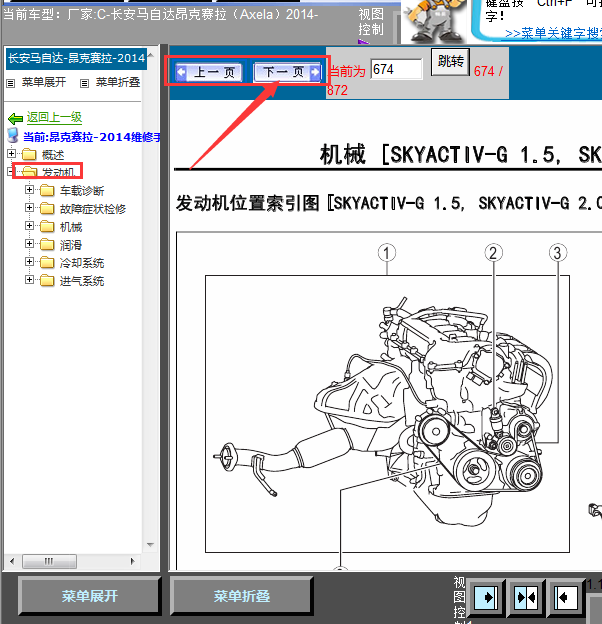Click the expand-right view control icon
602x624 pixels.
[x=485, y=597]
